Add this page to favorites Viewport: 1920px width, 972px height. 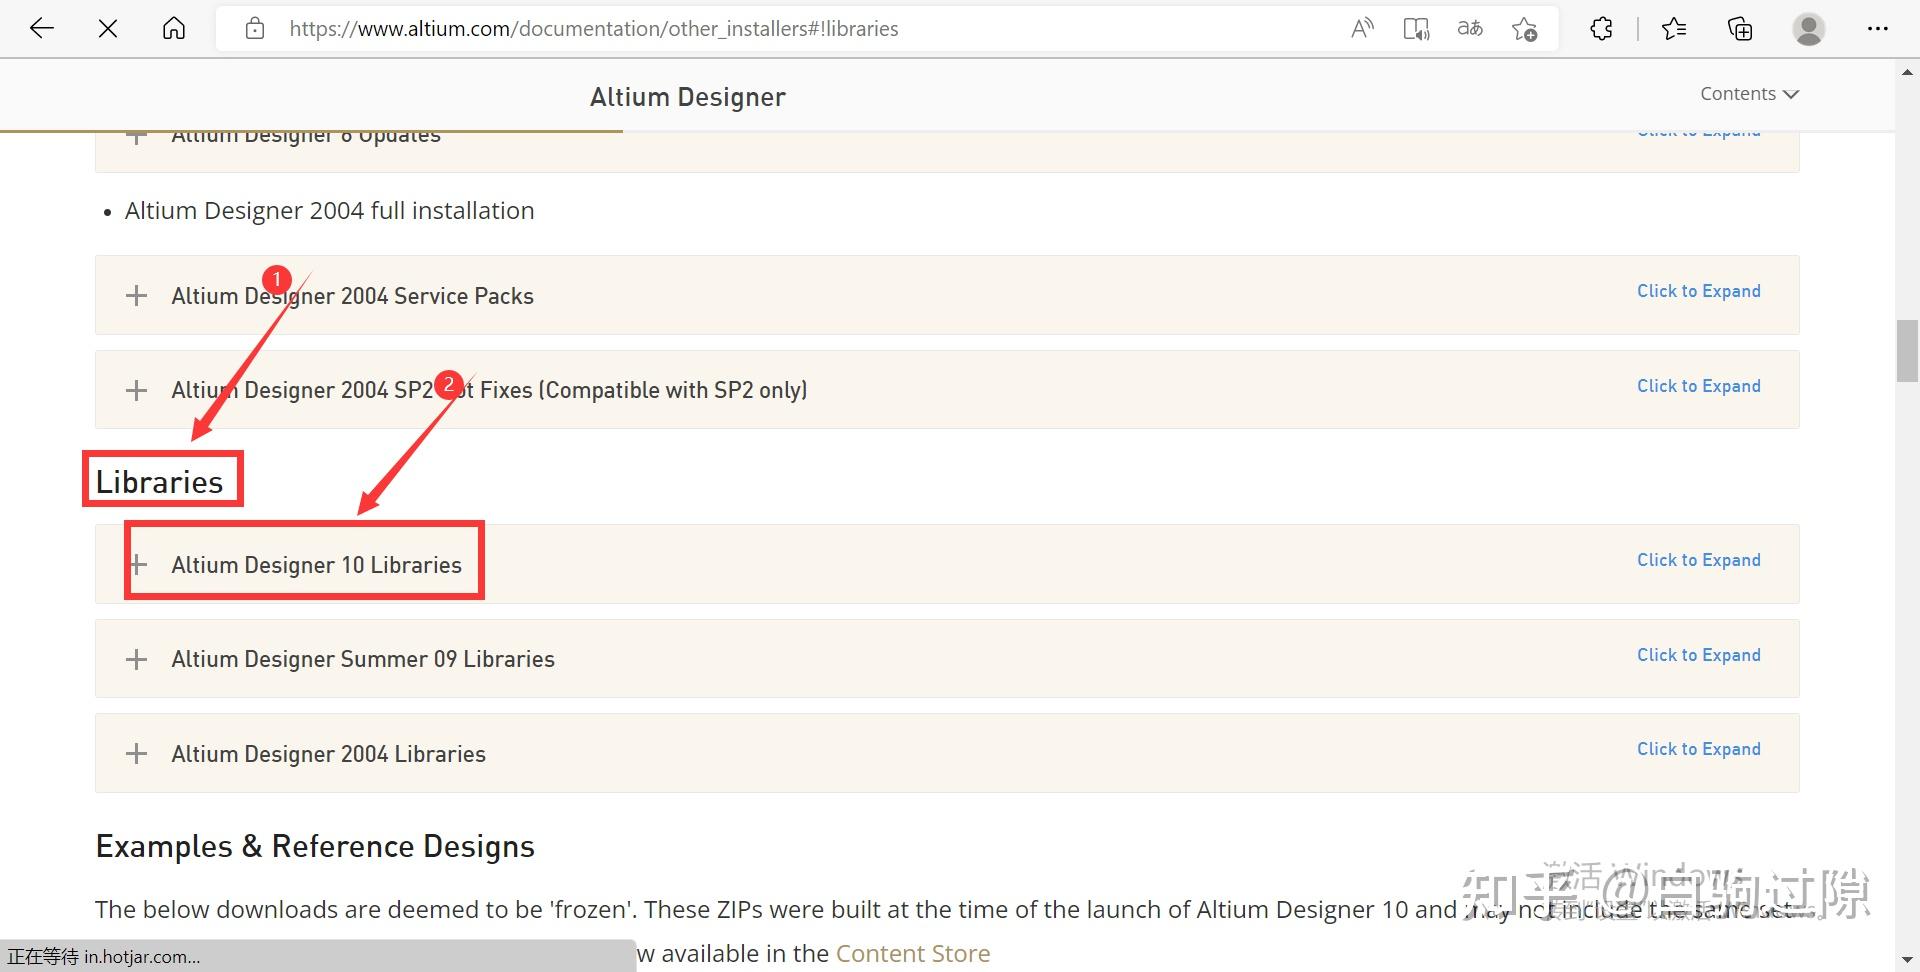(1525, 29)
